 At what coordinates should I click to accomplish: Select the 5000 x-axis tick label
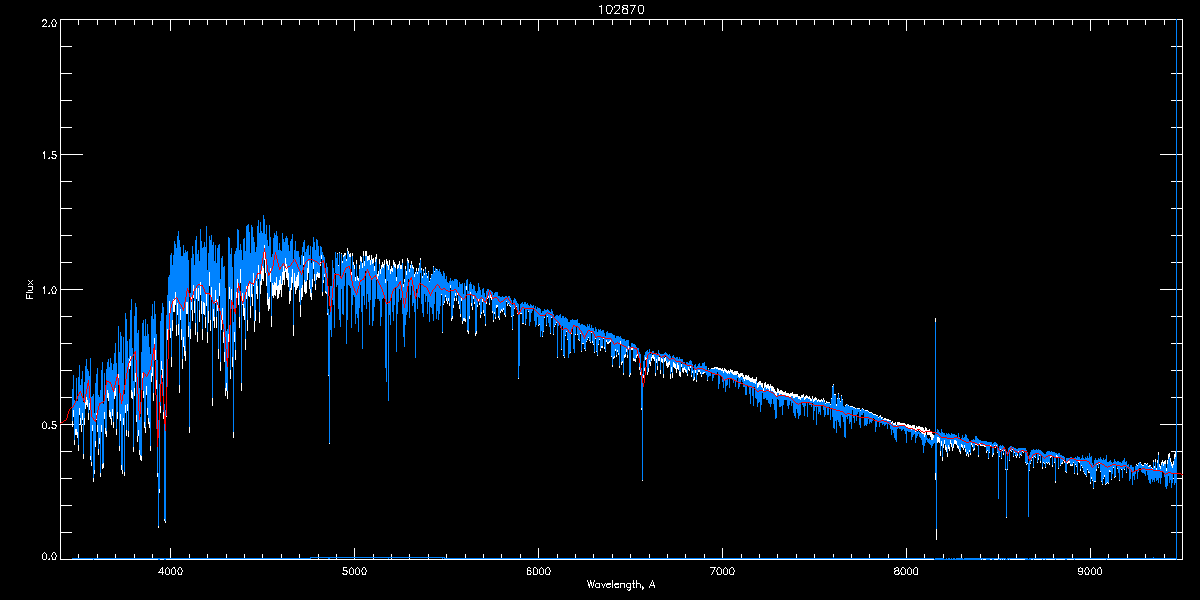click(x=354, y=572)
